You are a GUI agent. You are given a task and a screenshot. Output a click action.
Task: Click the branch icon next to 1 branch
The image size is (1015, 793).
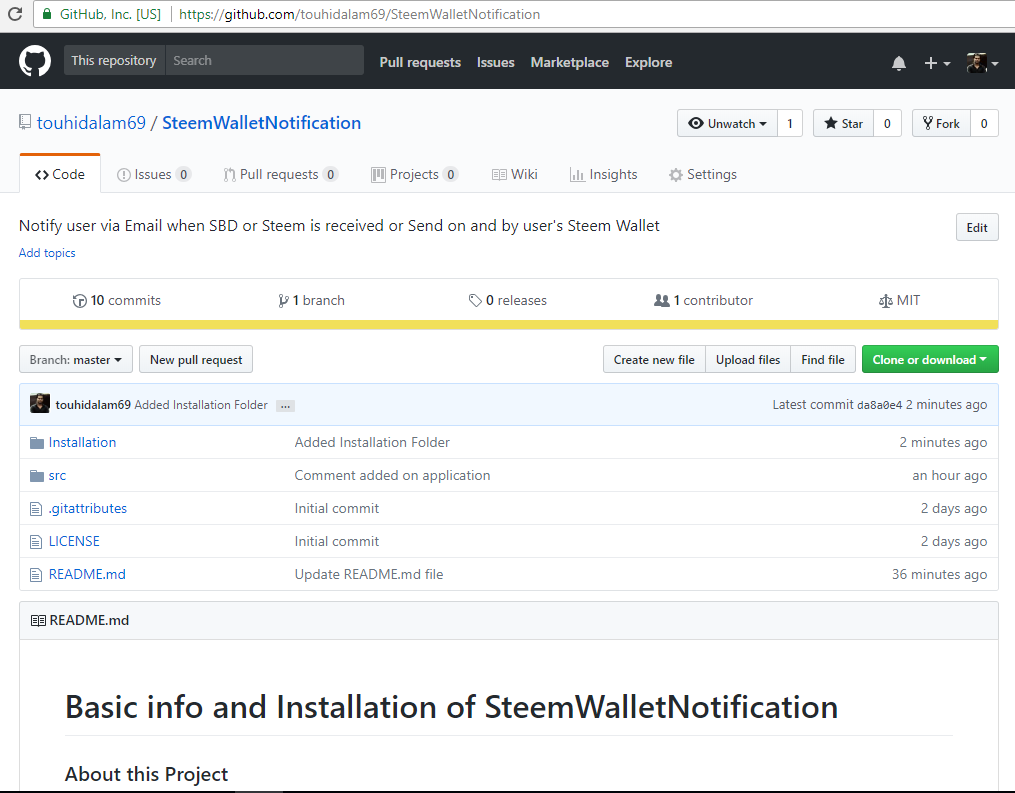click(283, 300)
